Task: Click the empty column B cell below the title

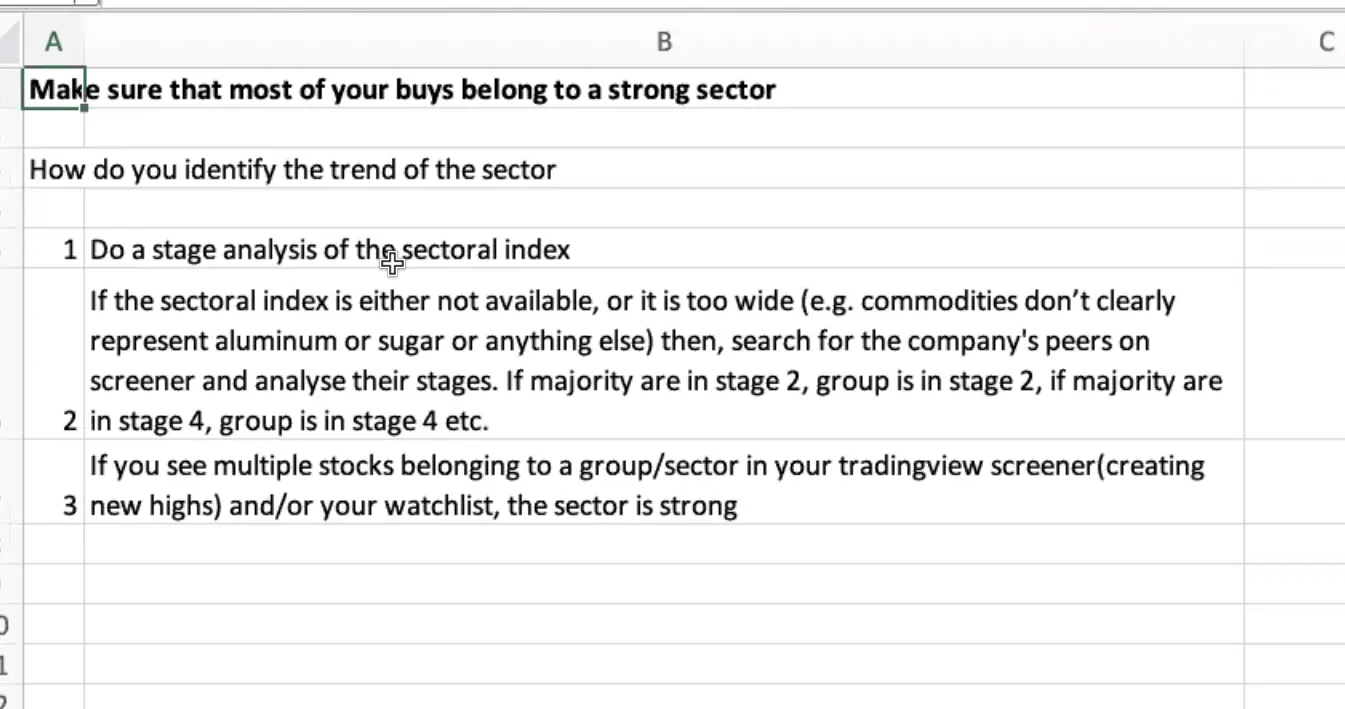Action: tap(663, 128)
